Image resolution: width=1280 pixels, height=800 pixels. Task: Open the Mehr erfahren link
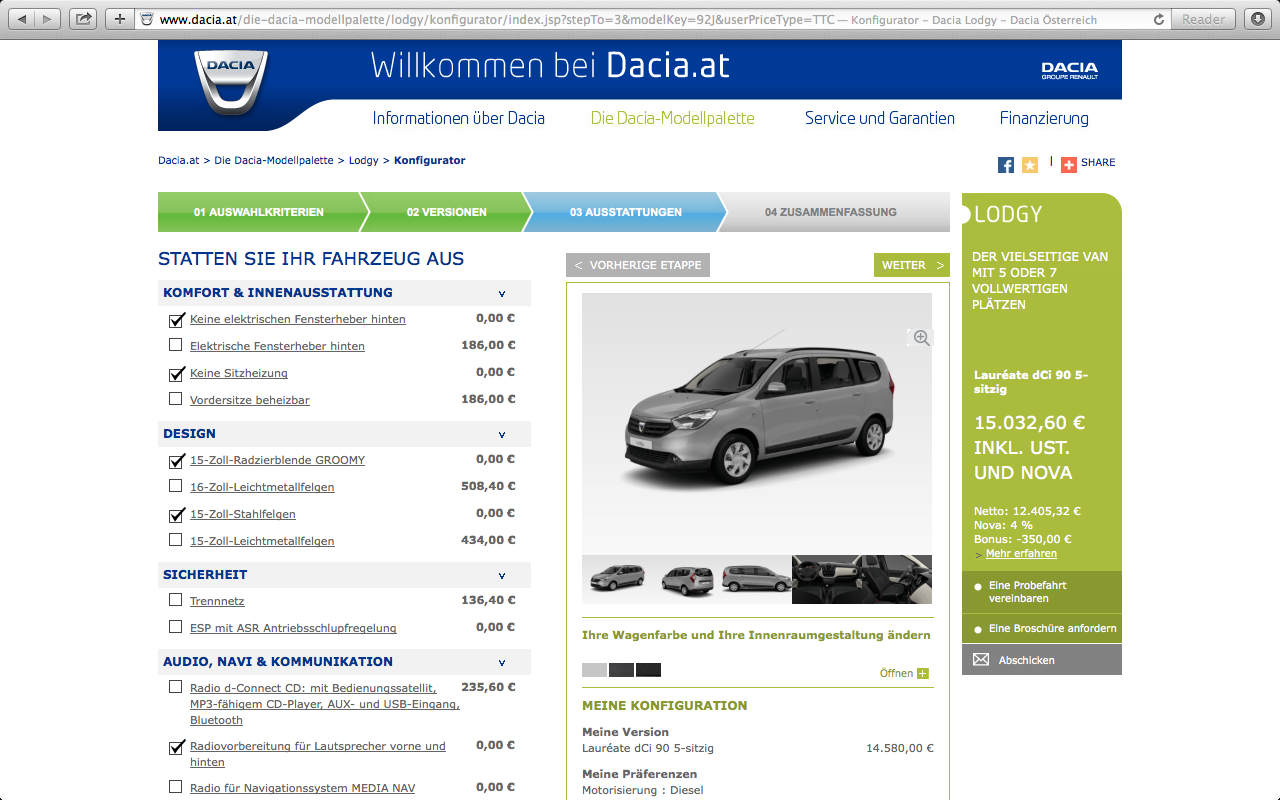[1021, 554]
